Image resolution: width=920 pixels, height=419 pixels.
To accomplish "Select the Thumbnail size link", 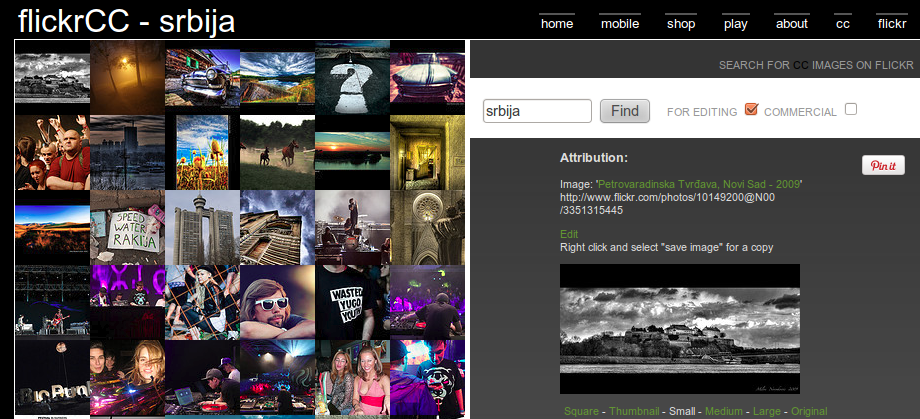I will [634, 411].
